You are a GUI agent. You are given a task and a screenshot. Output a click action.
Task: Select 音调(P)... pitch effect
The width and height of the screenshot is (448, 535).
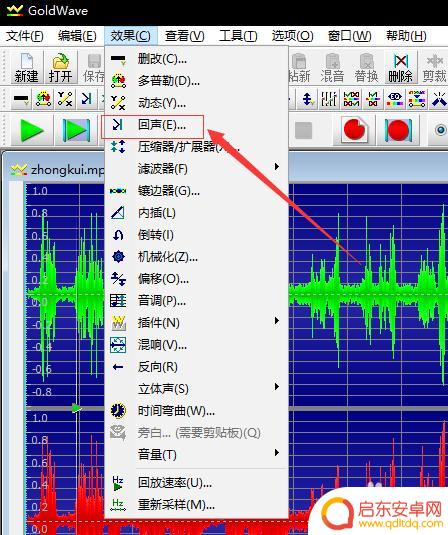click(196, 301)
